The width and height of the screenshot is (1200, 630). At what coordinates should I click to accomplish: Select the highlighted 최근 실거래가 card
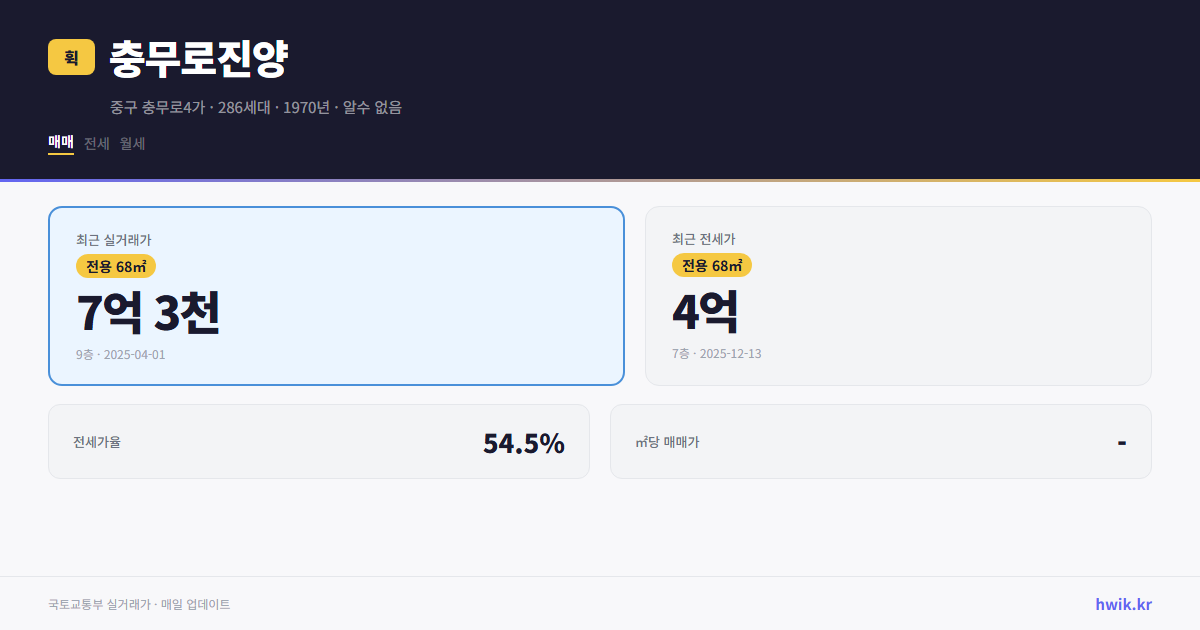click(x=335, y=295)
